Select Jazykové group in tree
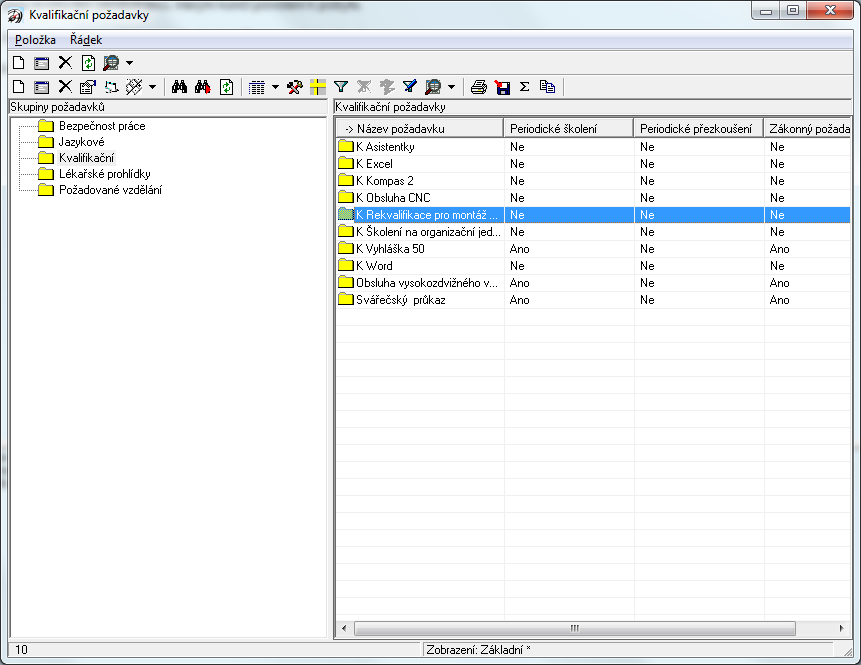The width and height of the screenshot is (861, 665). tap(81, 142)
